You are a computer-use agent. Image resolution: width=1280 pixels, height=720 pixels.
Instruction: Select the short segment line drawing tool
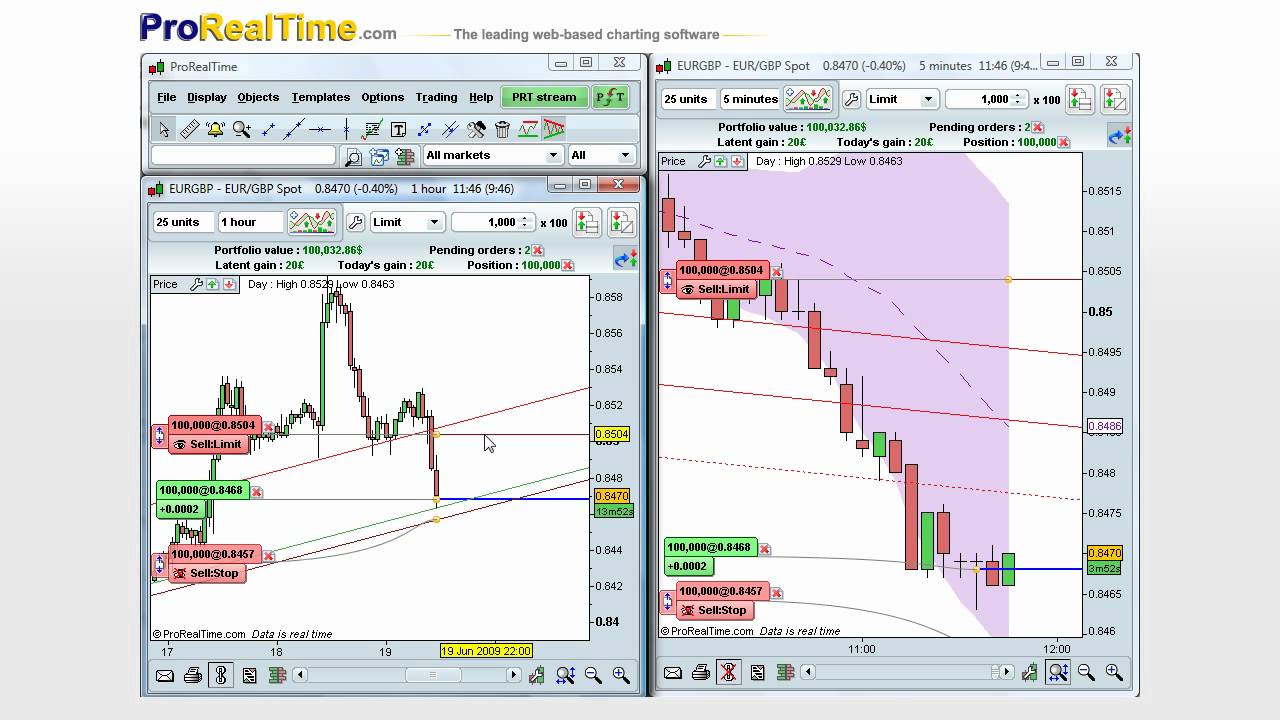point(268,129)
